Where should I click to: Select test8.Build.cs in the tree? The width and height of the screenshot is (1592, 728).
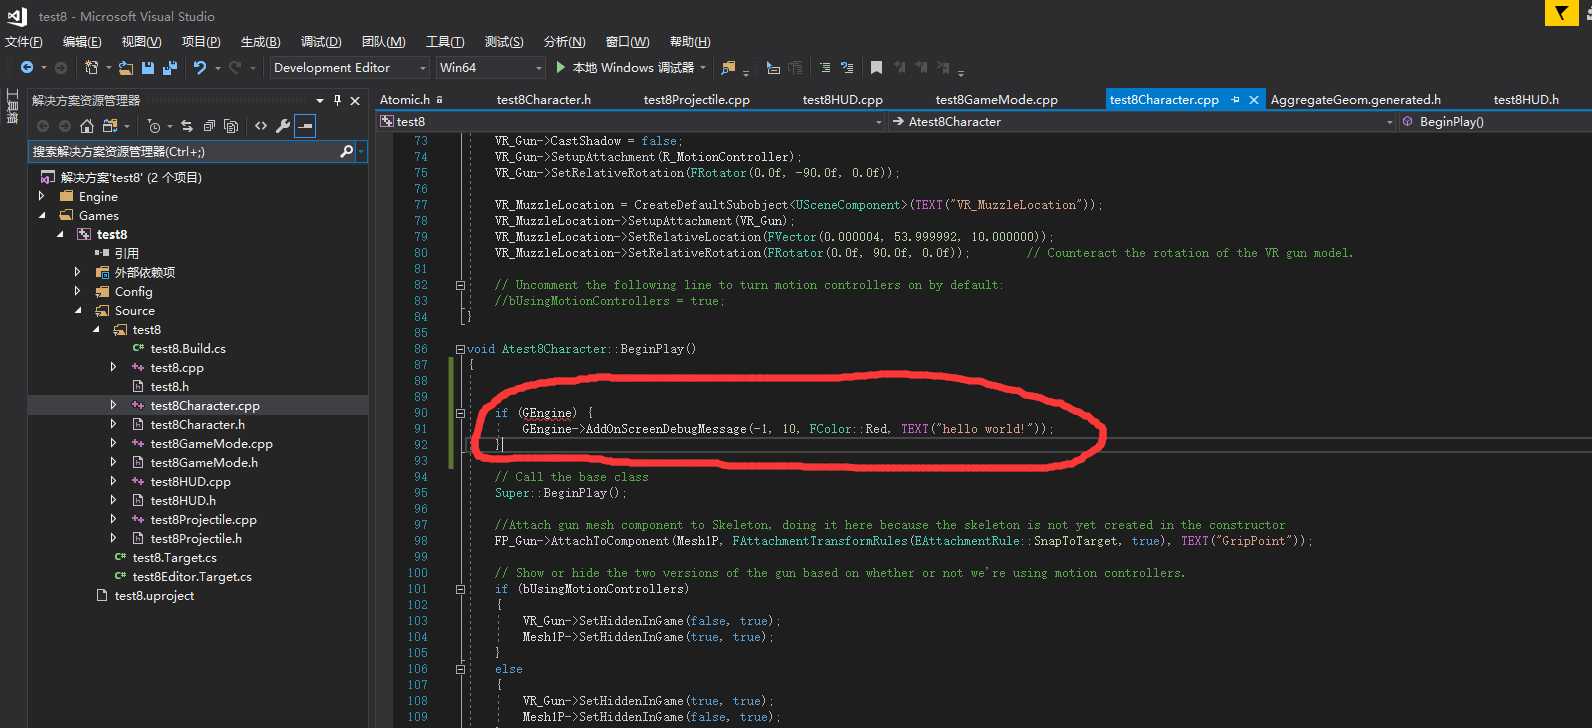188,348
